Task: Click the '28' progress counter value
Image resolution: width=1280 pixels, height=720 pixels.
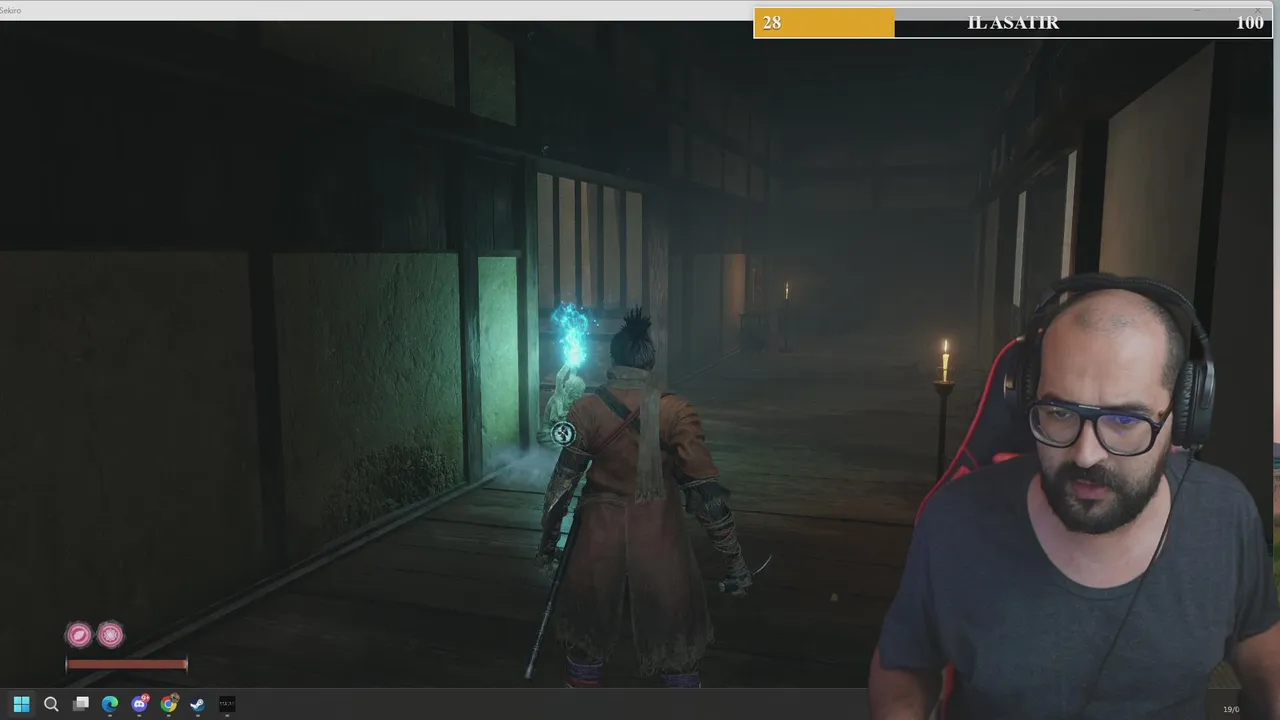Action: pos(771,23)
